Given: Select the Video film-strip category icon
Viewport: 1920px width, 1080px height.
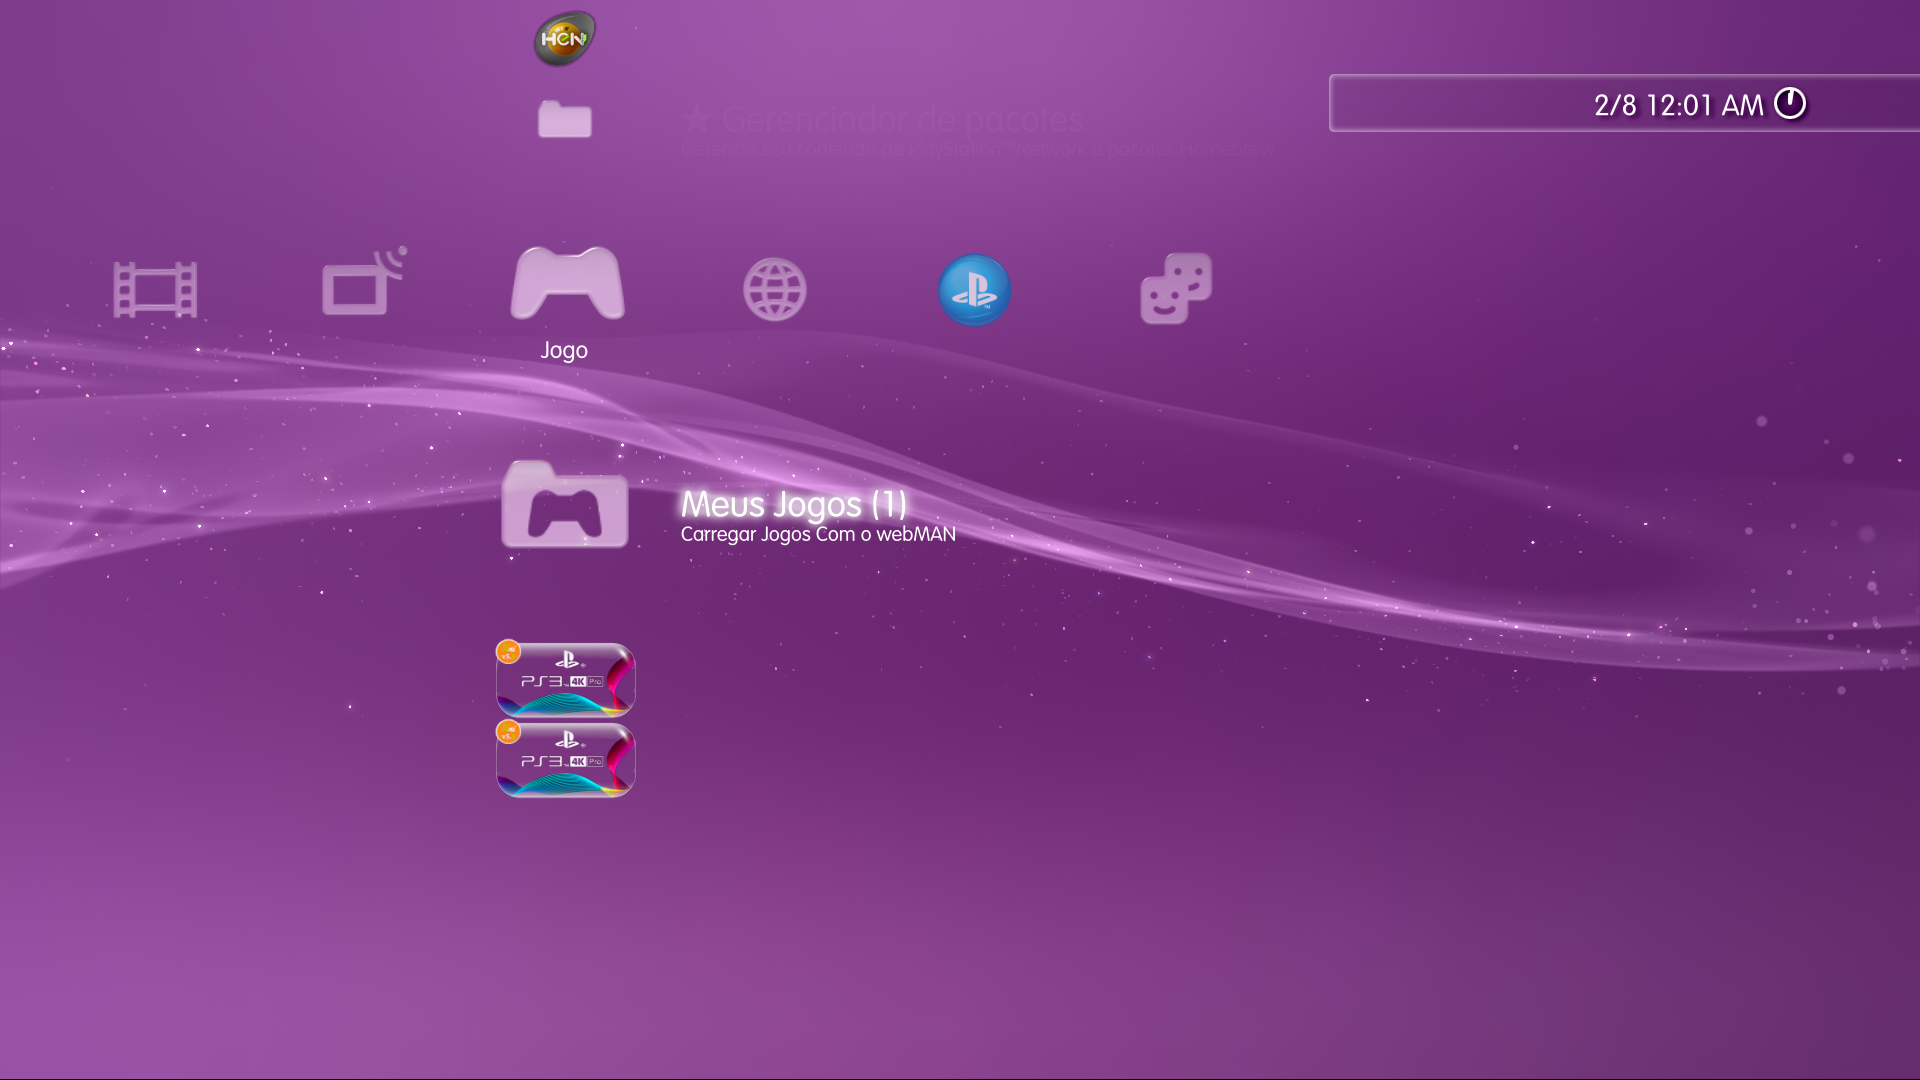Looking at the screenshot, I should pyautogui.click(x=155, y=289).
